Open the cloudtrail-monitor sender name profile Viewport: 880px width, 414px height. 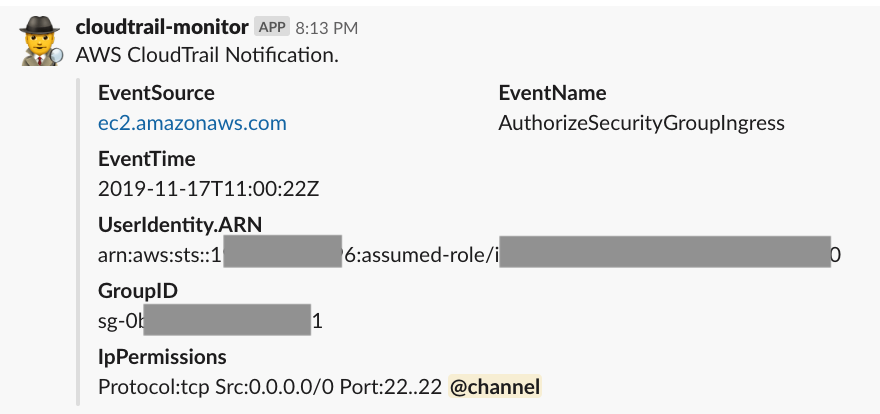click(162, 26)
